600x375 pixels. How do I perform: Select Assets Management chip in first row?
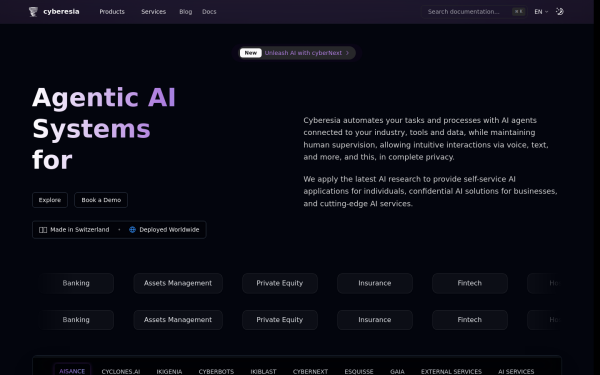[178, 283]
